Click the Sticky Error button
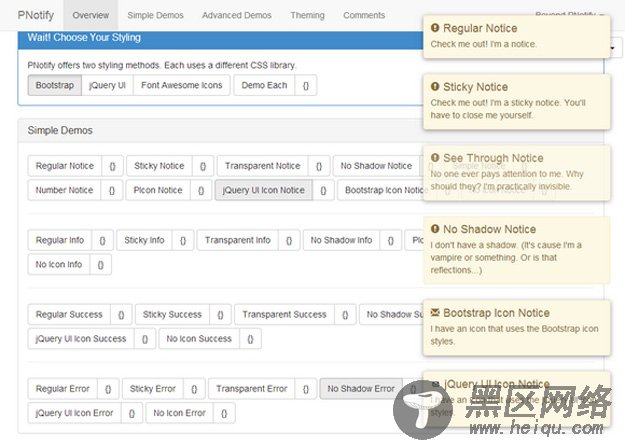 click(153, 389)
